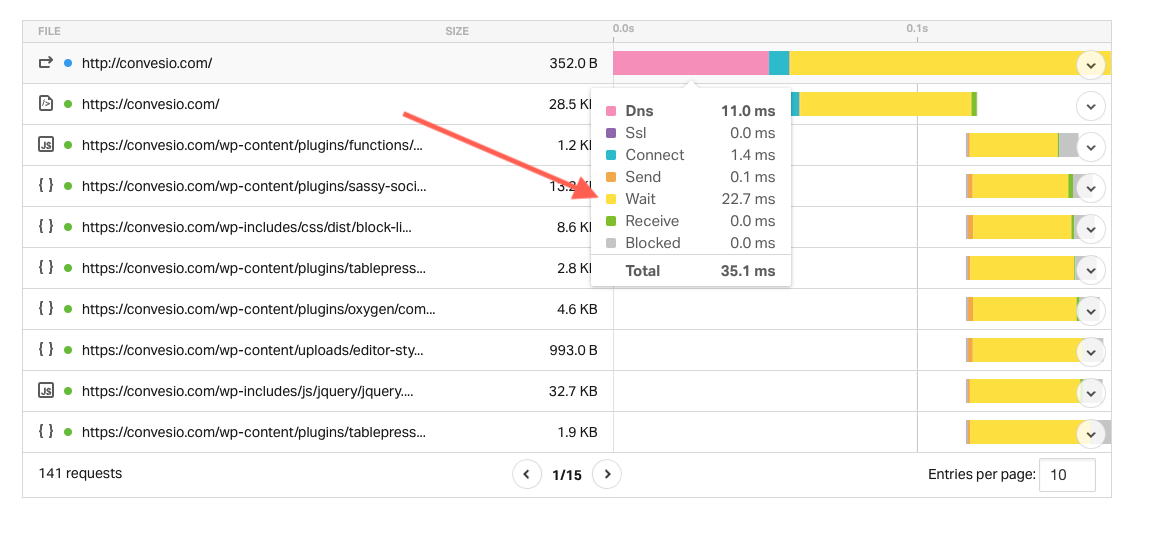Expand the 2.8 KB tablepress request row
Image resolution: width=1151 pixels, height=543 pixels.
click(x=1091, y=271)
